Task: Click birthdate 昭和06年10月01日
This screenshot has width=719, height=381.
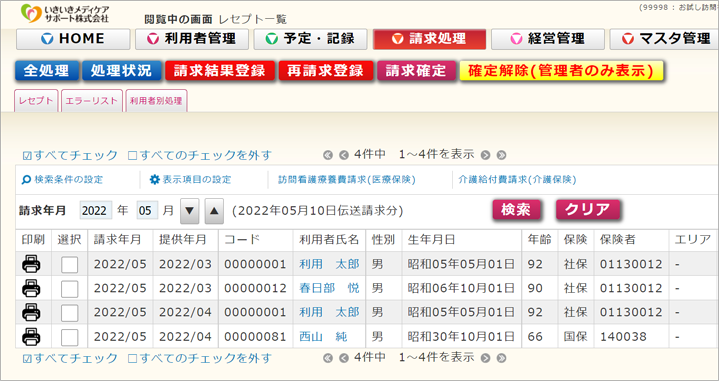Action: [x=461, y=288]
